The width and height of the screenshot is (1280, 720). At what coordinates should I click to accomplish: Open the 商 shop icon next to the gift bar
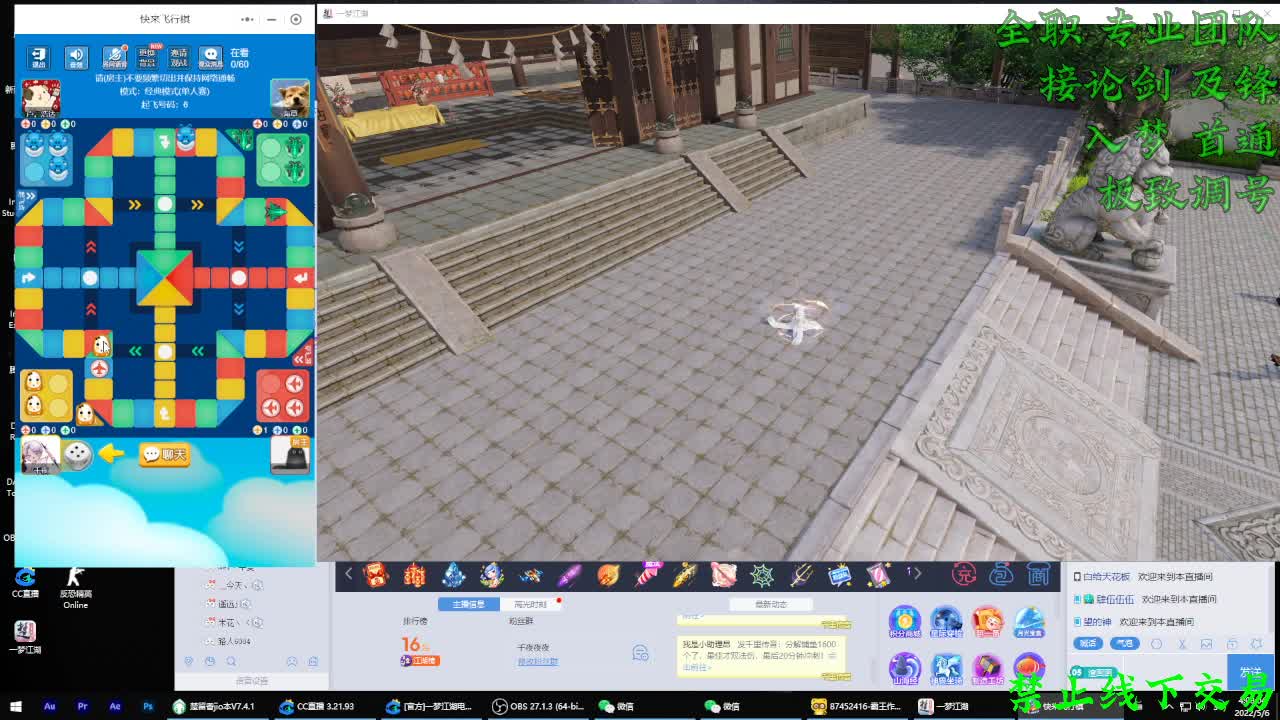(x=1040, y=574)
